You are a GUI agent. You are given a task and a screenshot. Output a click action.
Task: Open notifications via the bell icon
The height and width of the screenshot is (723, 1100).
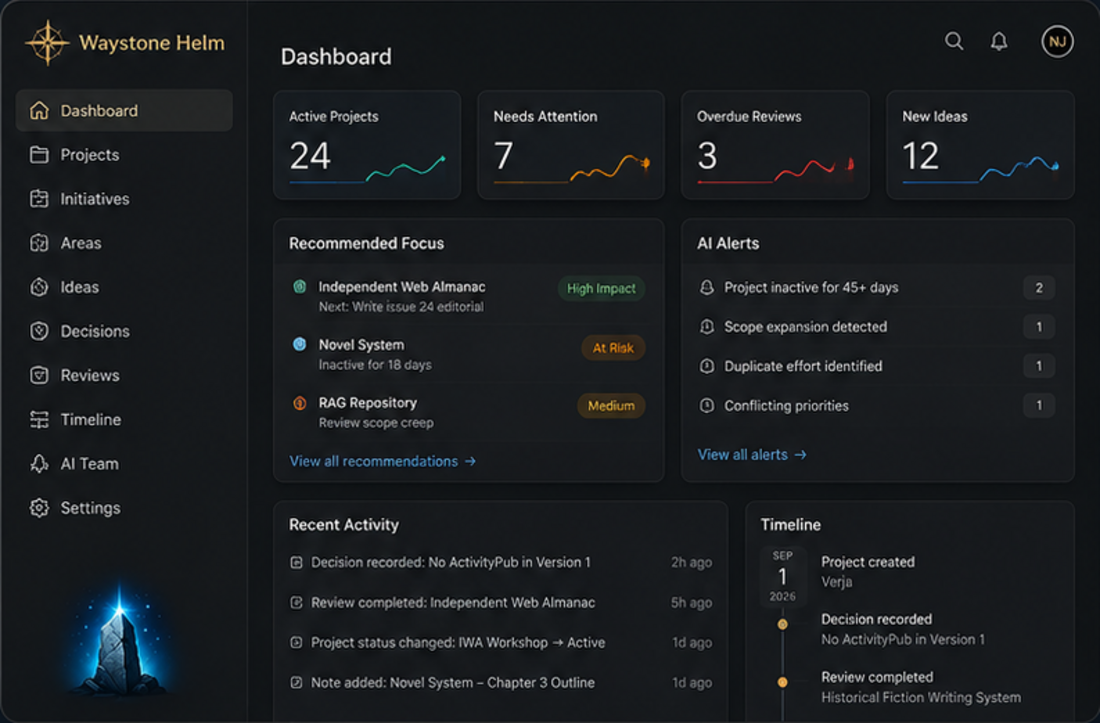click(999, 41)
